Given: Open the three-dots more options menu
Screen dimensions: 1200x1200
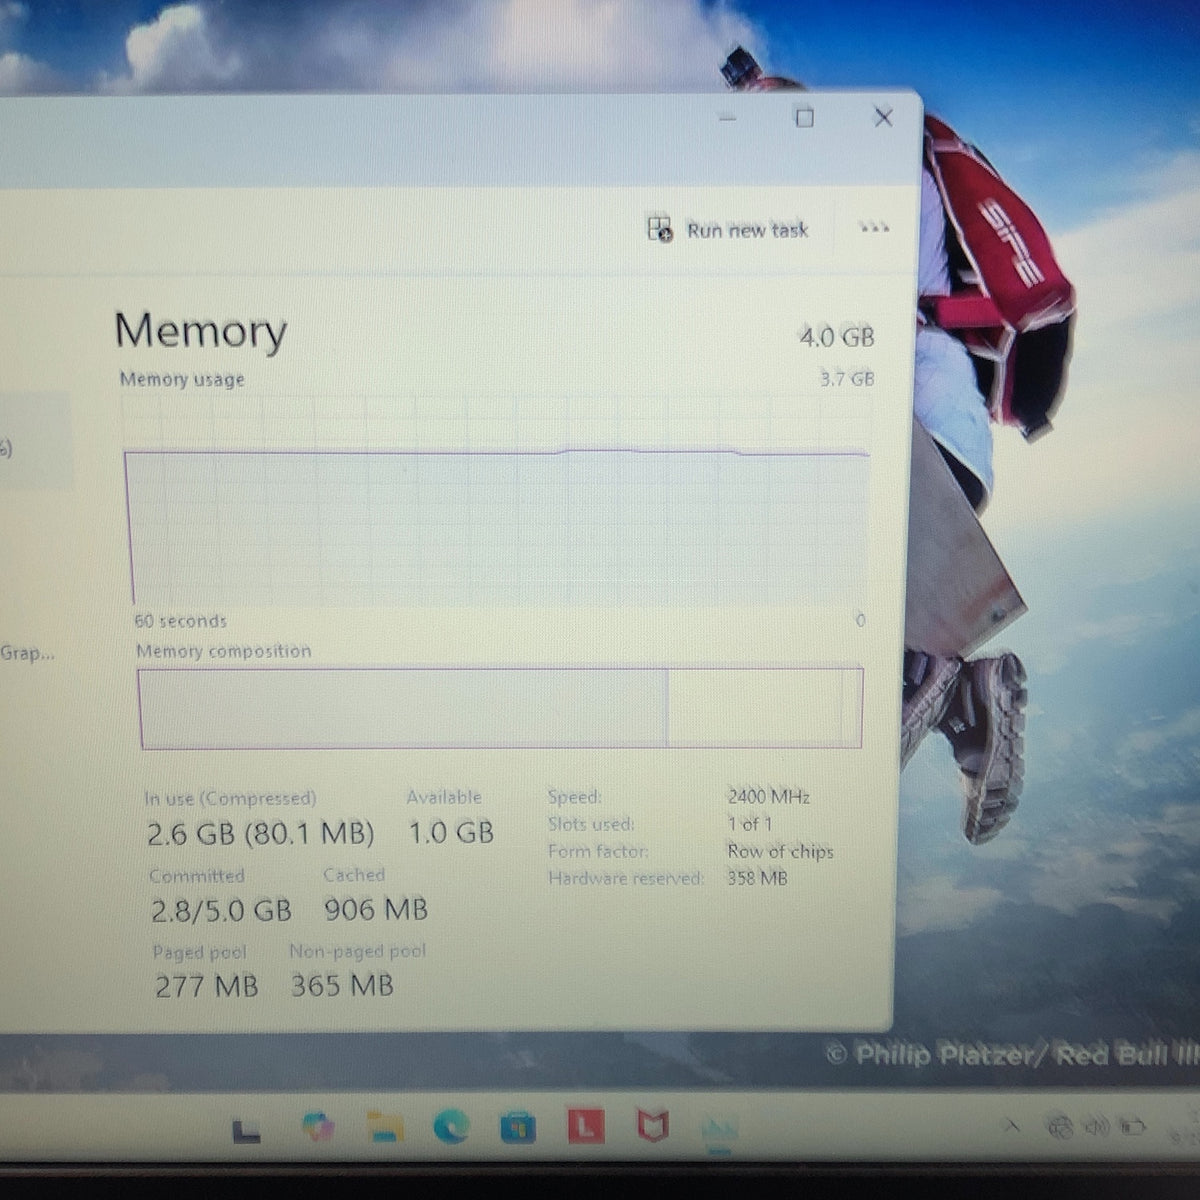Looking at the screenshot, I should (x=873, y=228).
